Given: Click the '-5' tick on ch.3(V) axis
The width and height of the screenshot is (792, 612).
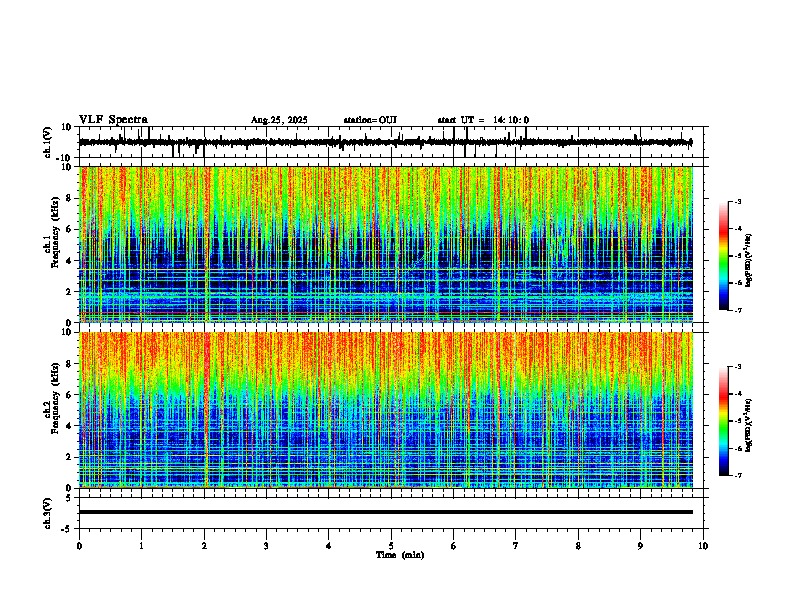Looking at the screenshot, I should [68, 529].
